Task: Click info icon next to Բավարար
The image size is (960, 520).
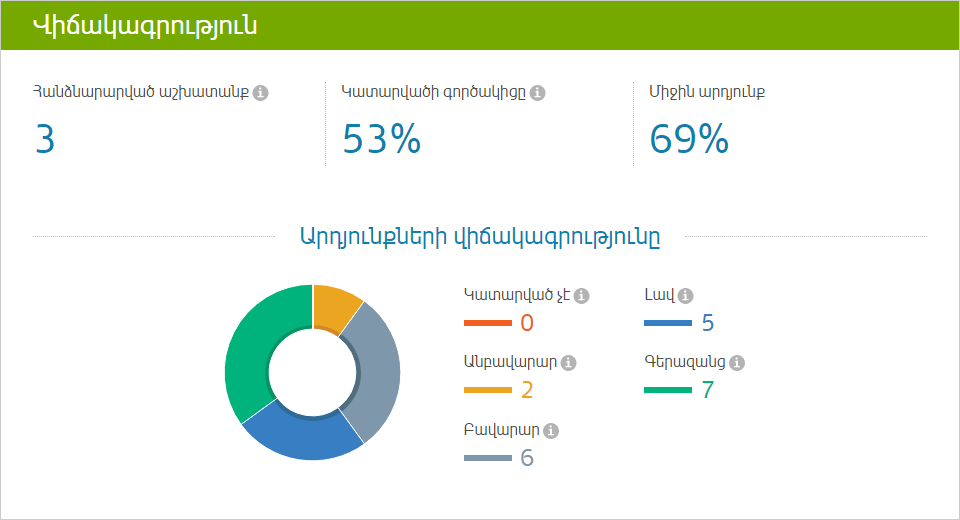Action: coord(551,431)
